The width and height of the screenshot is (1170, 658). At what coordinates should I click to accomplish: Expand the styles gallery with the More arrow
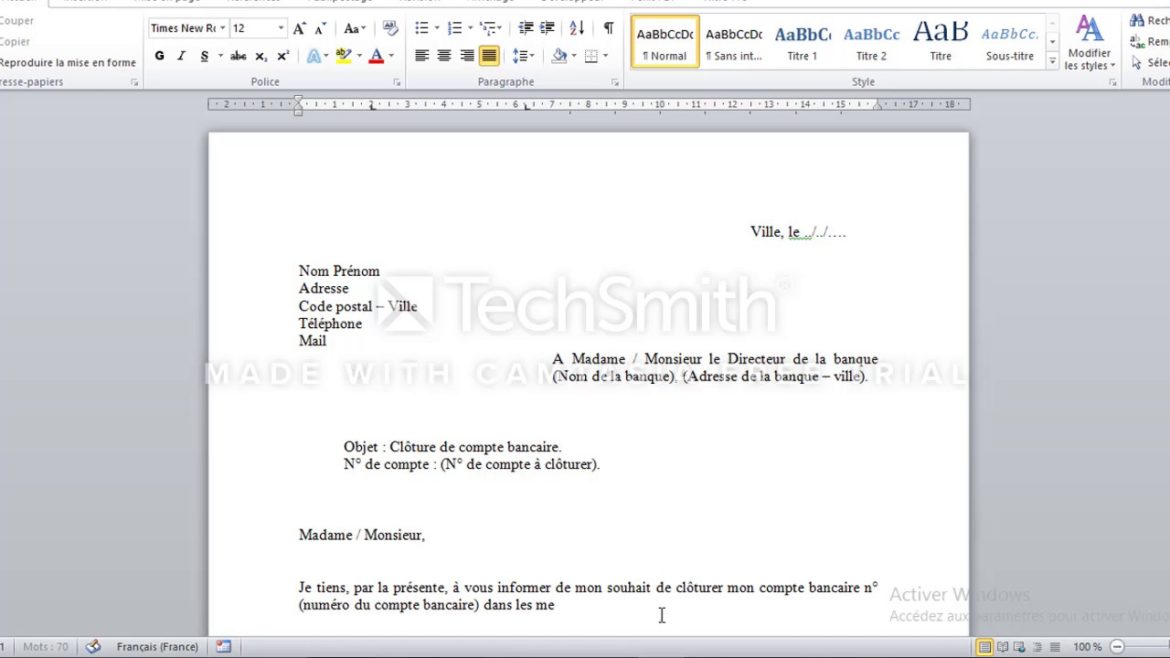[x=1052, y=62]
